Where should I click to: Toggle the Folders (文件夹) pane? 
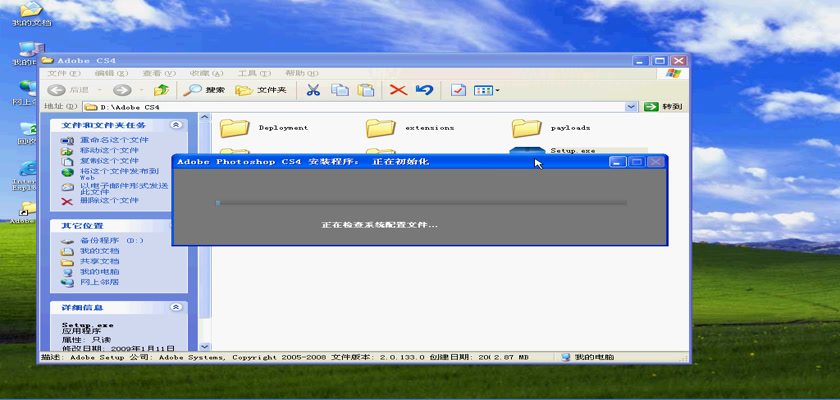coord(261,90)
